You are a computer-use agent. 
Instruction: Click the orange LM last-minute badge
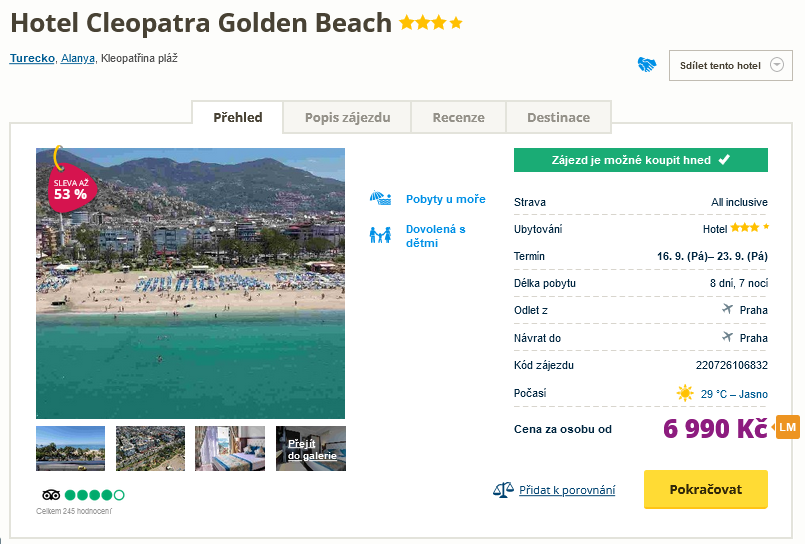[788, 428]
